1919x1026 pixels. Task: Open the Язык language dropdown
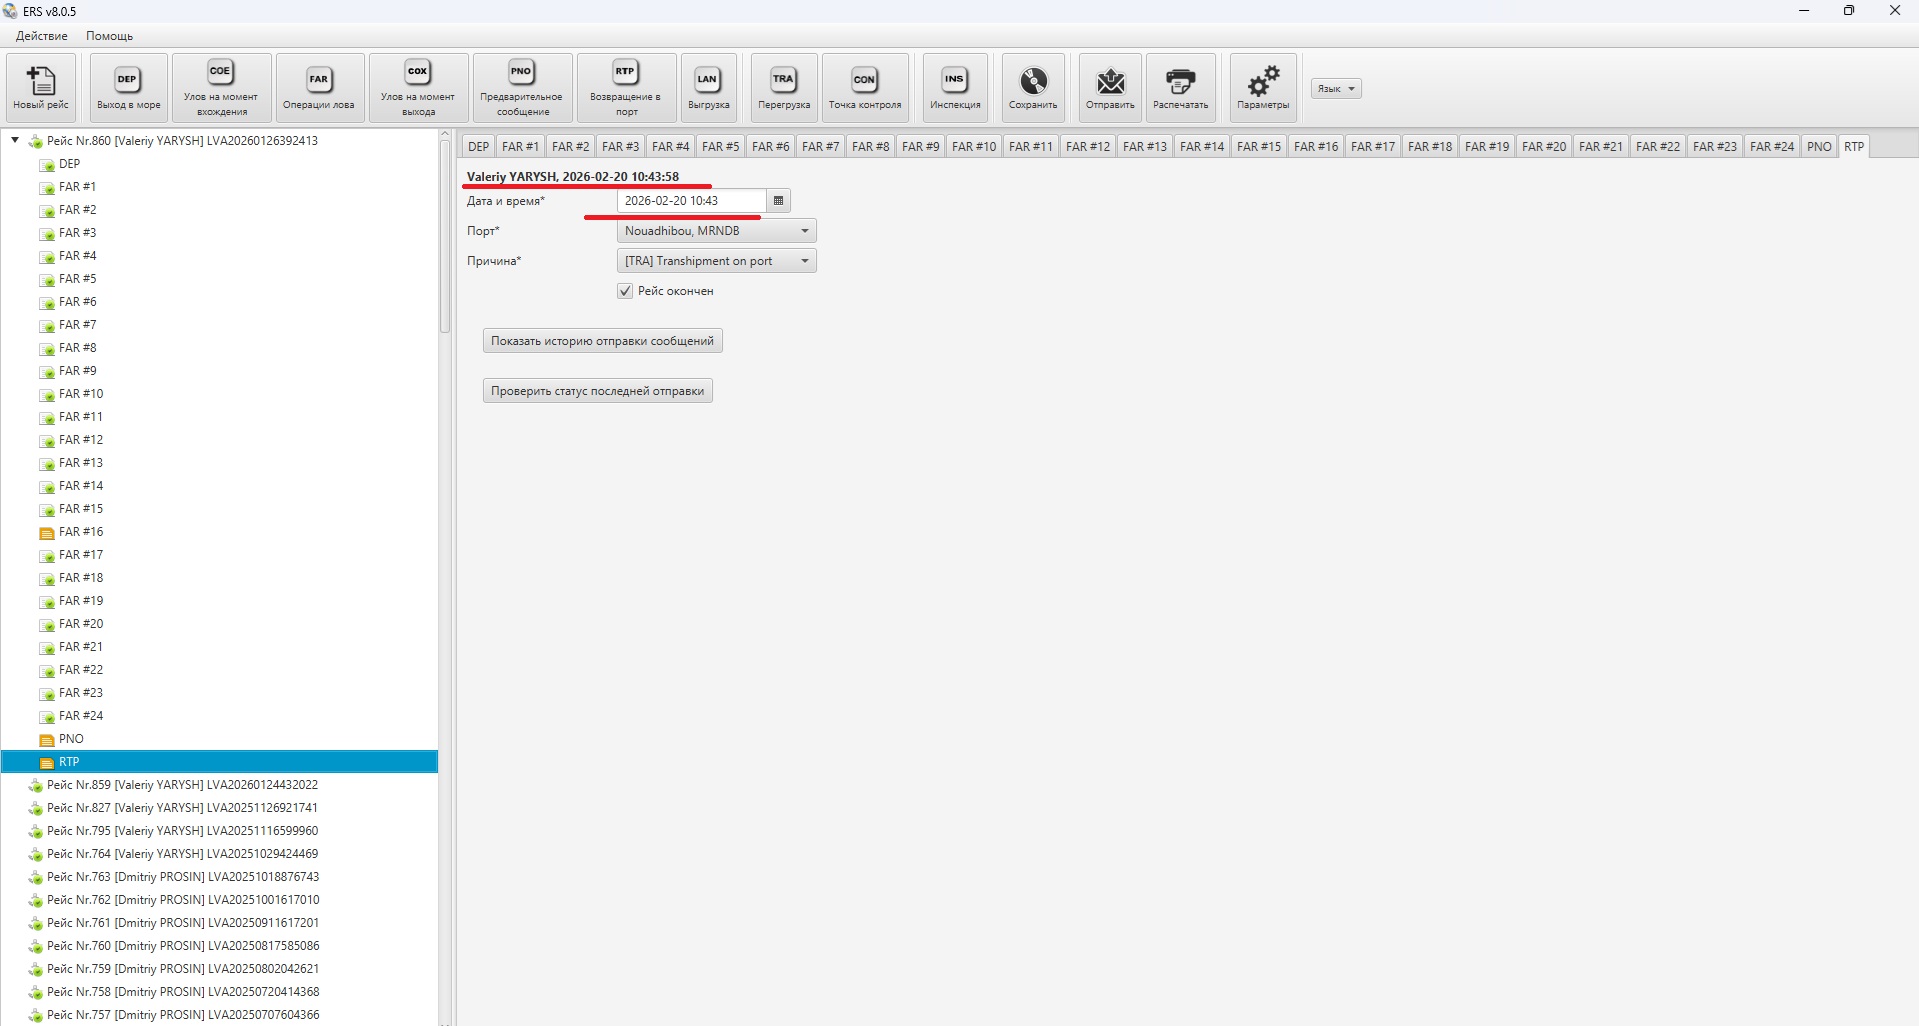click(x=1336, y=89)
